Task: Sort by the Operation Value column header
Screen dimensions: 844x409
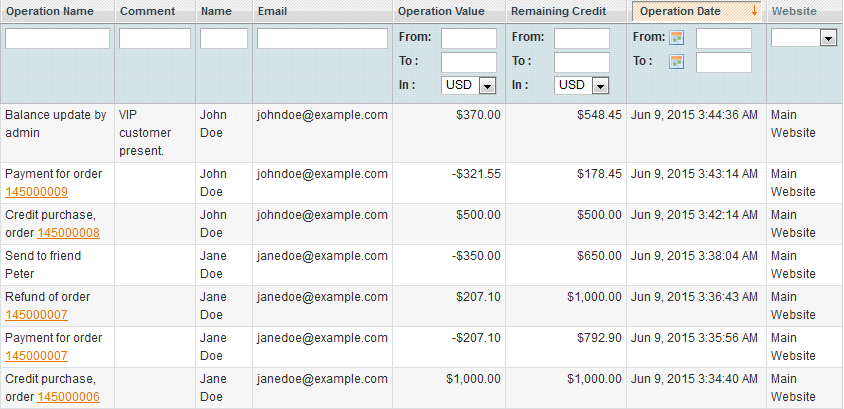Action: [441, 11]
